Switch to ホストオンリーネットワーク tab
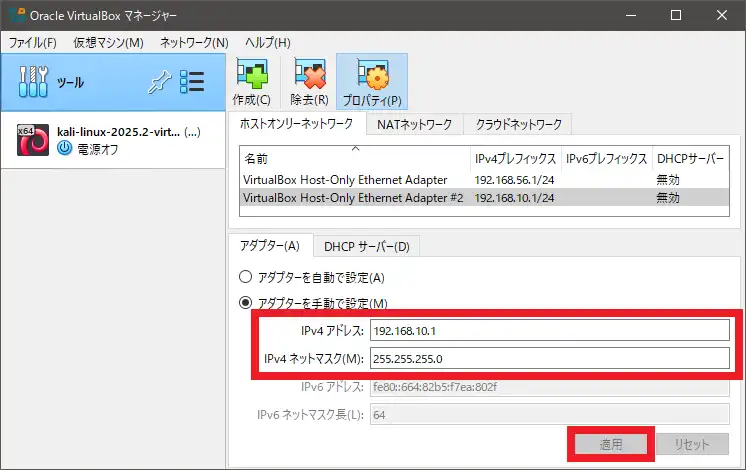The height and width of the screenshot is (470, 746). pos(296,124)
